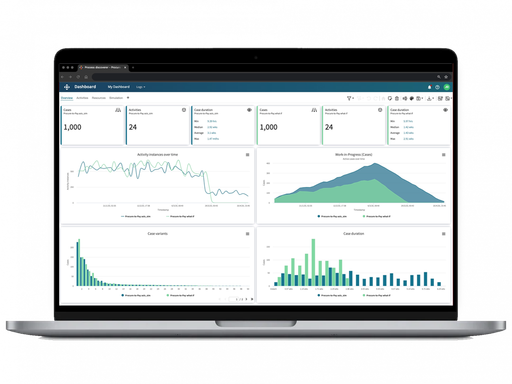This screenshot has height=384, width=512.
Task: Click the Median value on the first Case duration card
Action: pyautogui.click(x=212, y=127)
